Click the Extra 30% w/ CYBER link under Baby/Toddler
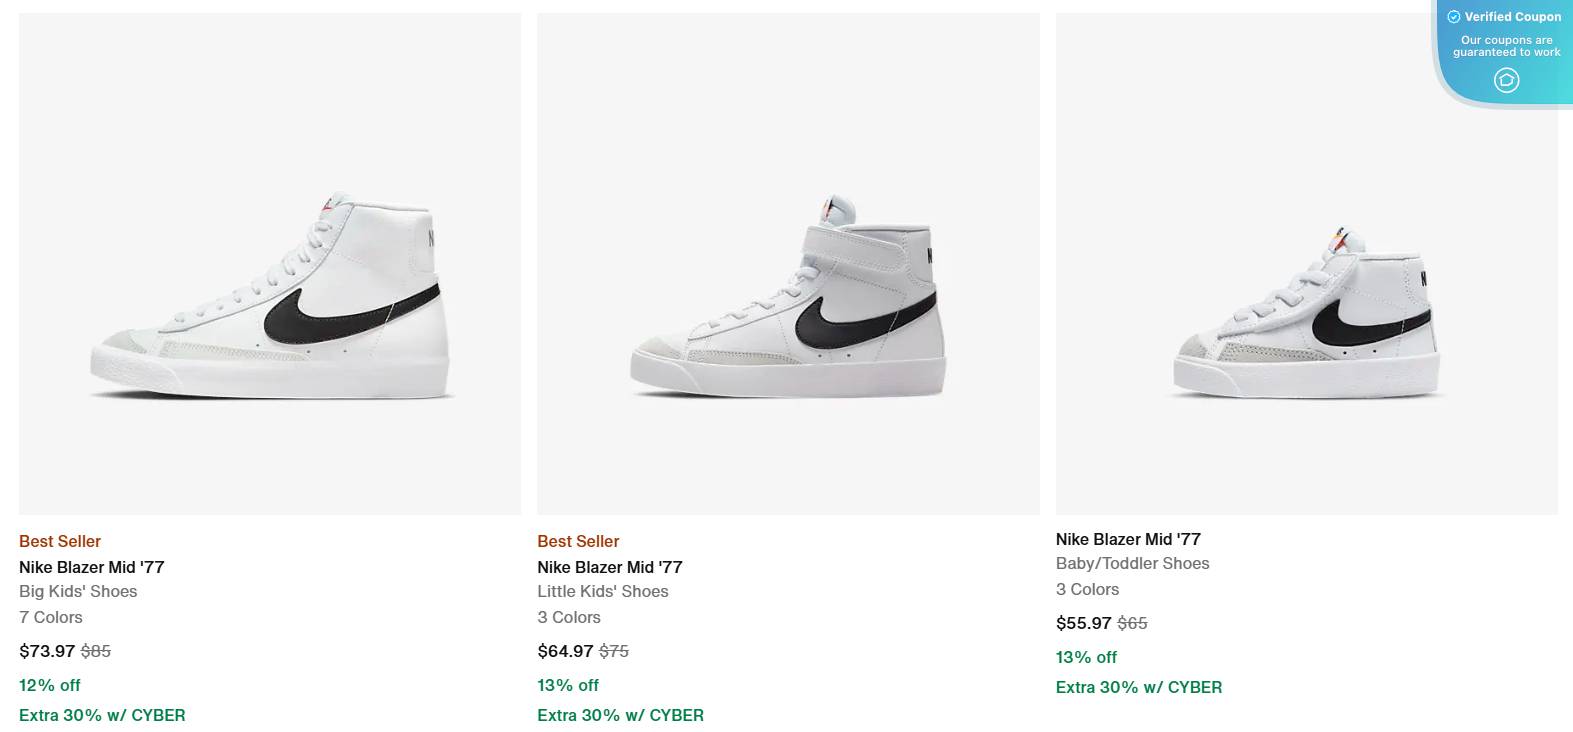The image size is (1573, 732). (x=1139, y=687)
